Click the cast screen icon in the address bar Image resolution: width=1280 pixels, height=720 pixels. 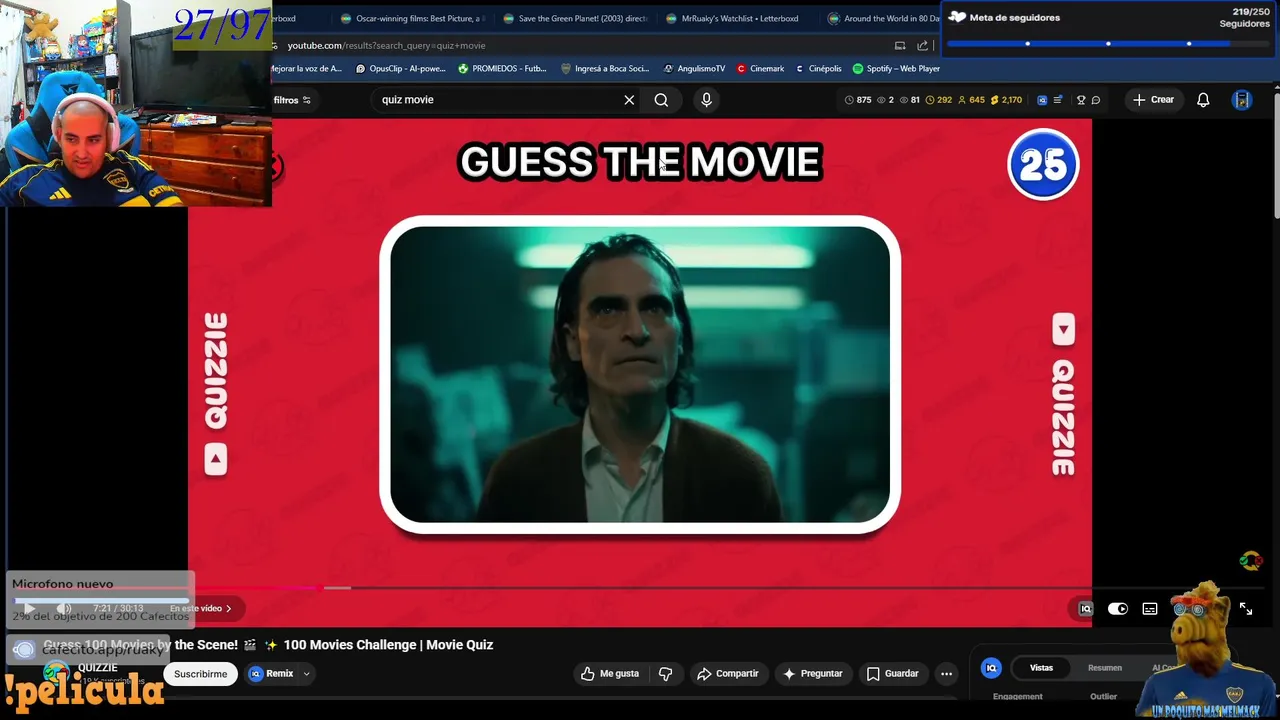tap(899, 45)
